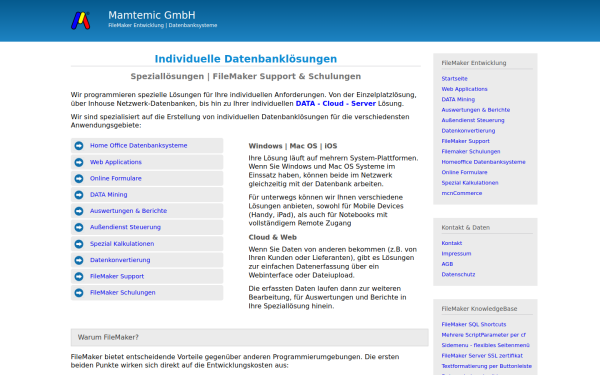Click the header tagline FileMaker Entwicklung | Datenbanksysteme

[x=163, y=25]
